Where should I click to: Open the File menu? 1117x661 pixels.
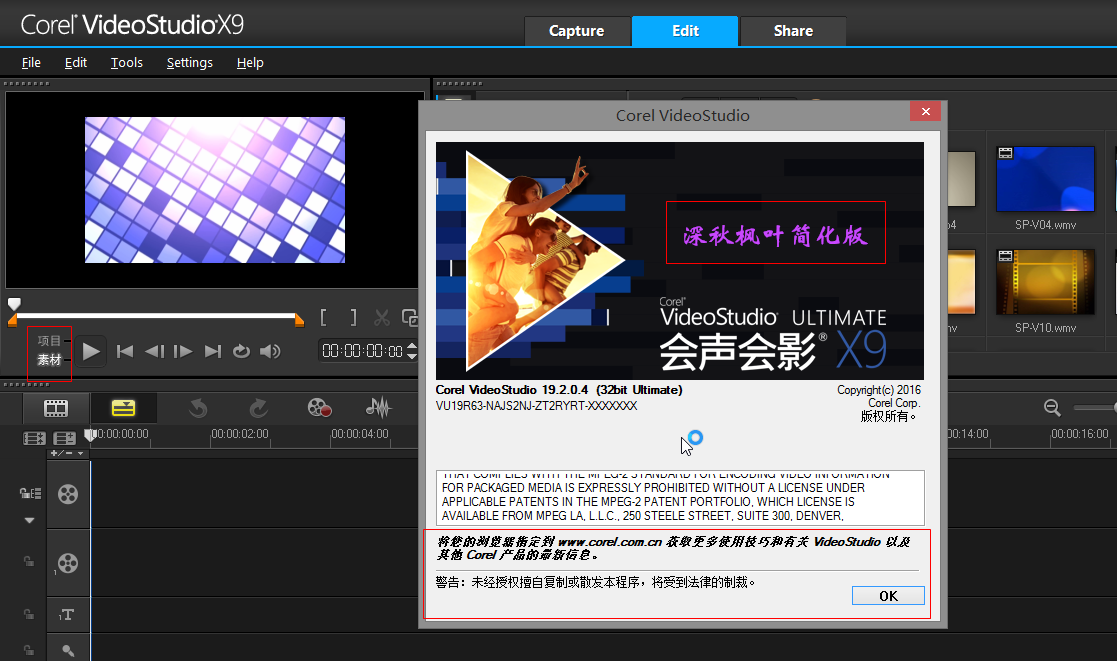click(31, 63)
